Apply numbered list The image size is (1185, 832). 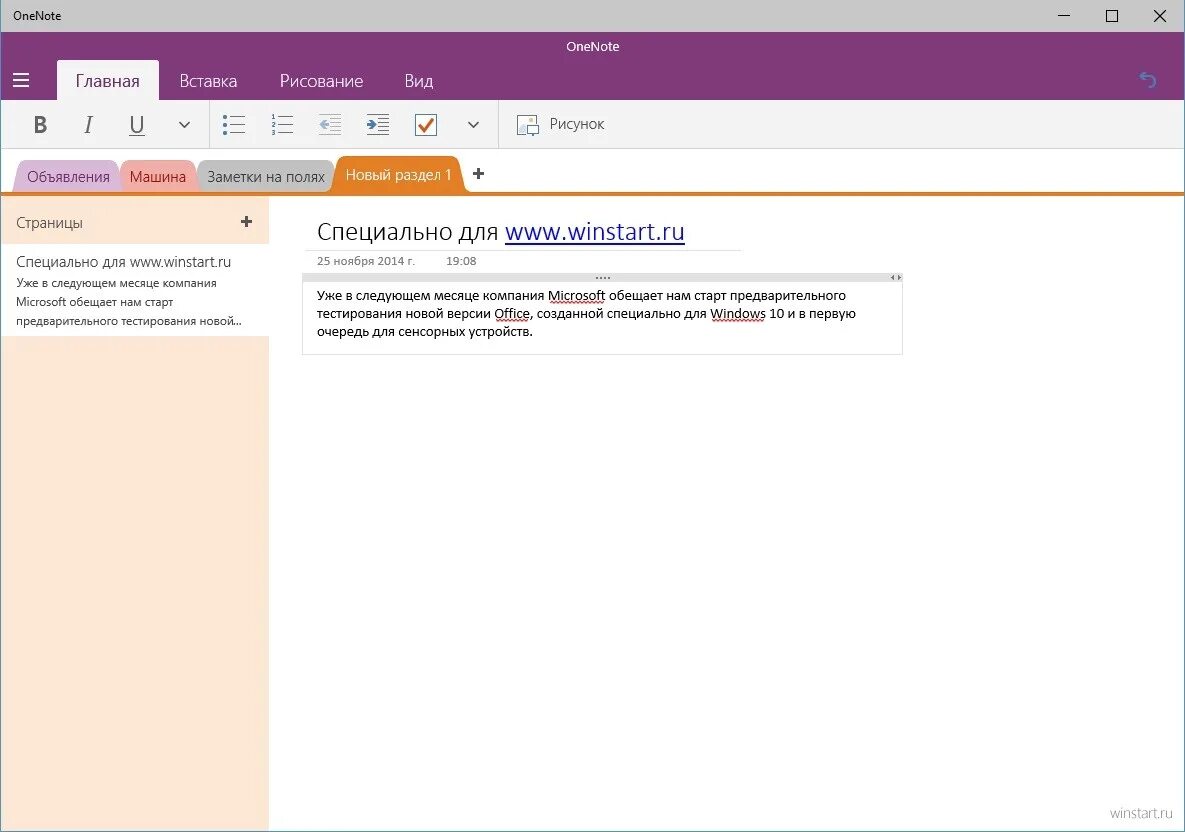[x=282, y=125]
